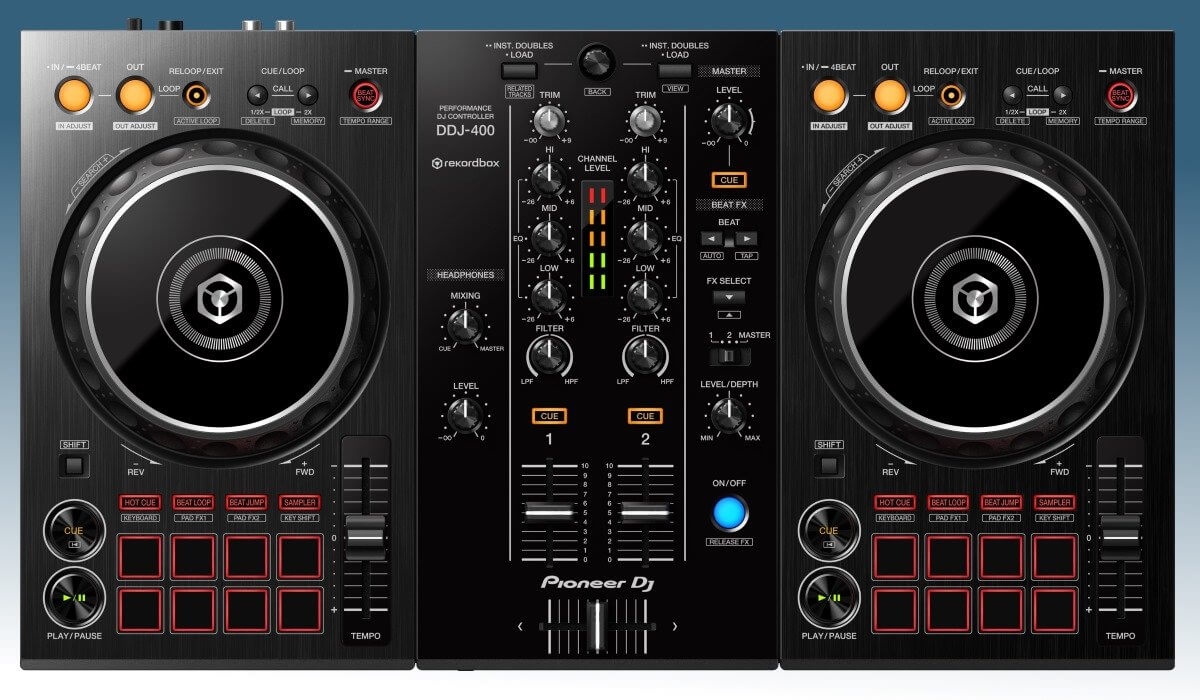
Task: Select HOT CUE pad mode on left deck
Action: click(141, 503)
